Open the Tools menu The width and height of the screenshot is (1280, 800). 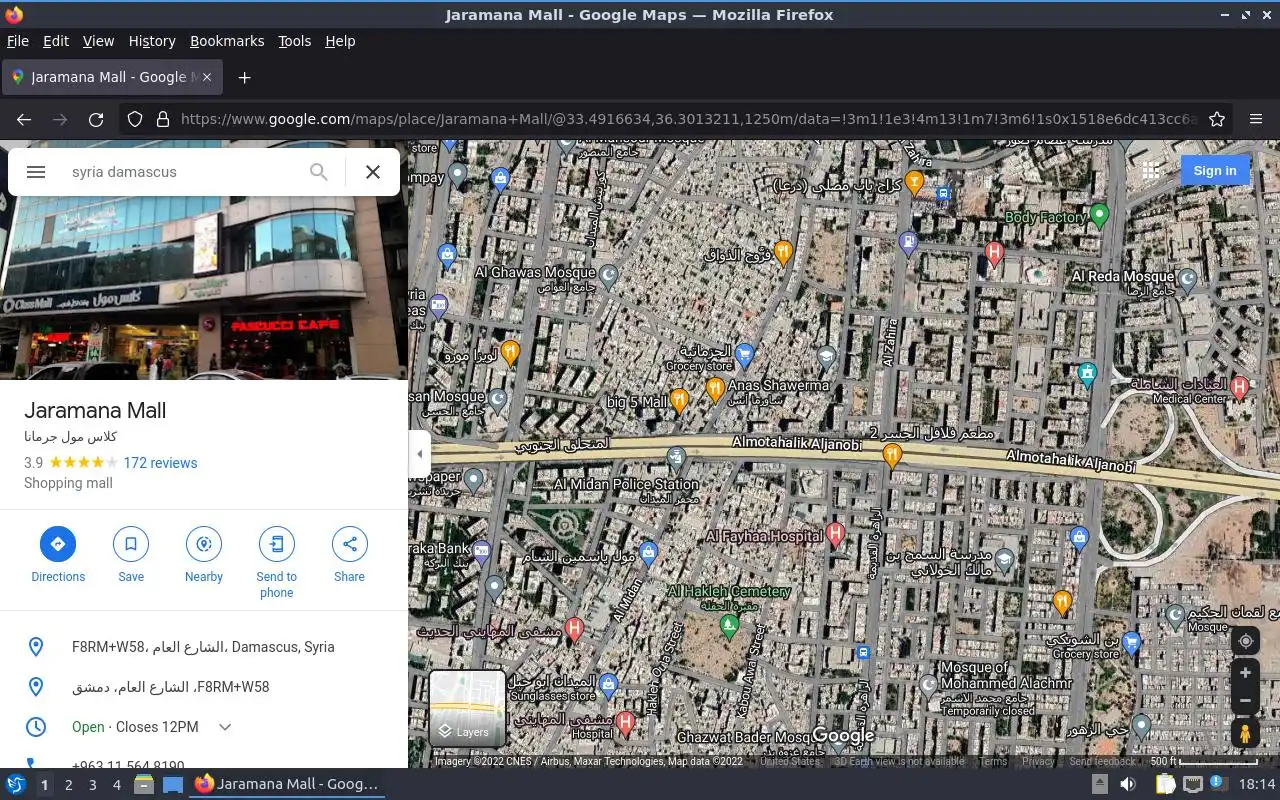point(295,41)
